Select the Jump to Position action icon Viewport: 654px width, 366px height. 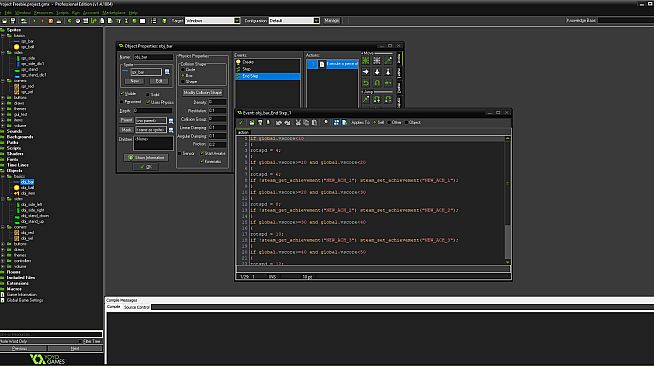pyautogui.click(x=366, y=99)
